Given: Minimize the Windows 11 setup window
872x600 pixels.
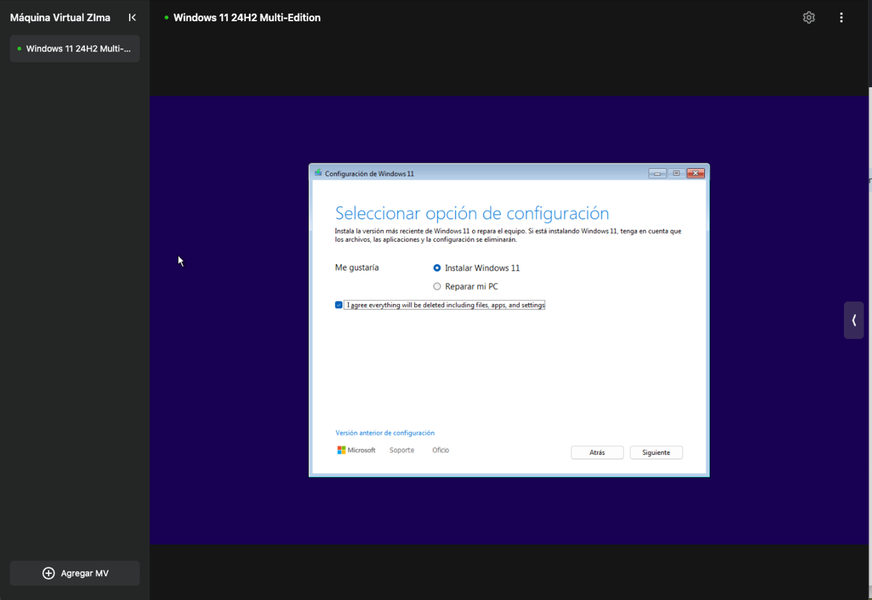Looking at the screenshot, I should (657, 173).
